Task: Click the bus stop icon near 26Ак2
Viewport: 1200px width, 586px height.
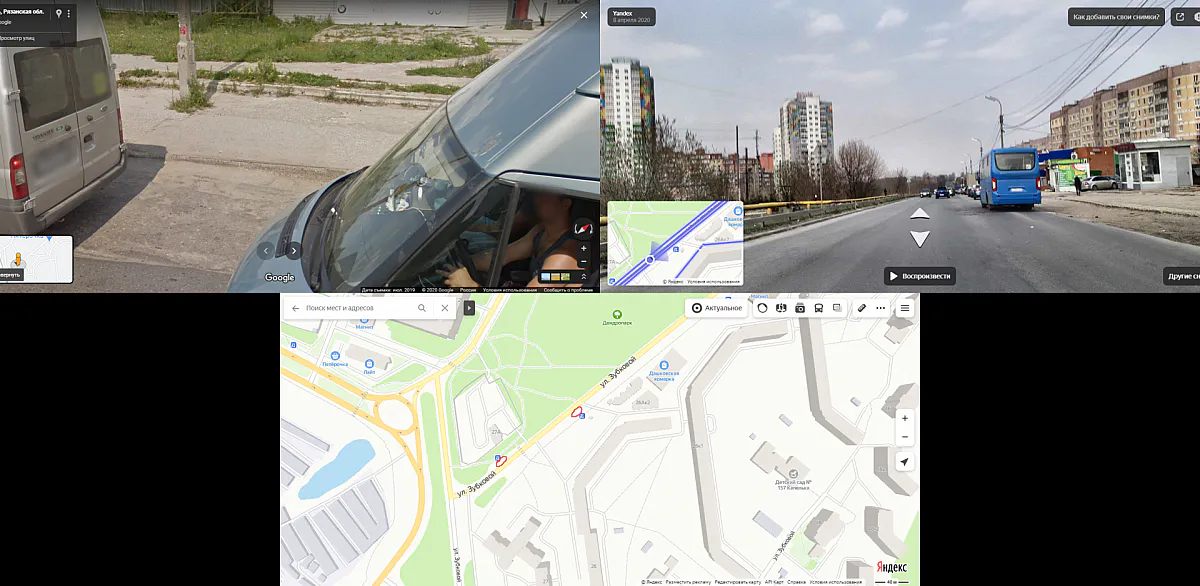Action: coord(583,415)
